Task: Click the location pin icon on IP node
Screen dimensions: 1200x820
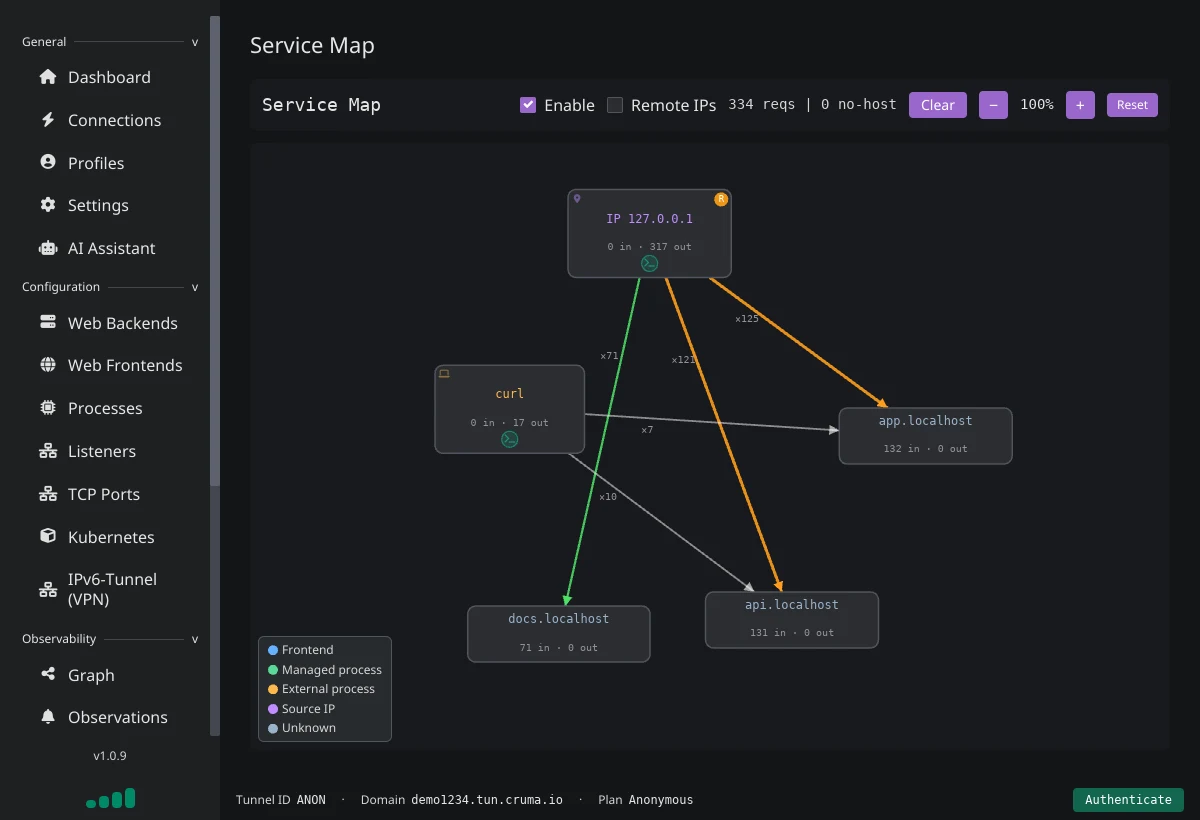Action: [577, 199]
